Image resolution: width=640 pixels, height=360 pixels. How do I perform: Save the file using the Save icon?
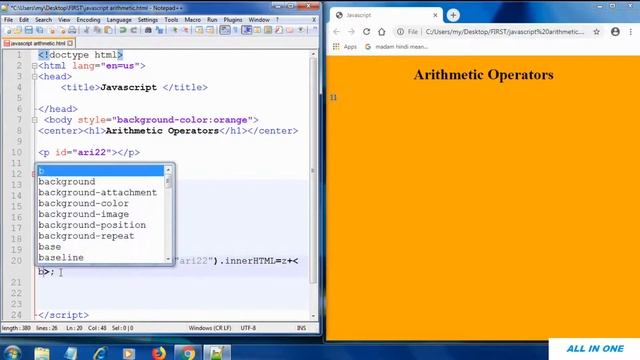[x=29, y=30]
